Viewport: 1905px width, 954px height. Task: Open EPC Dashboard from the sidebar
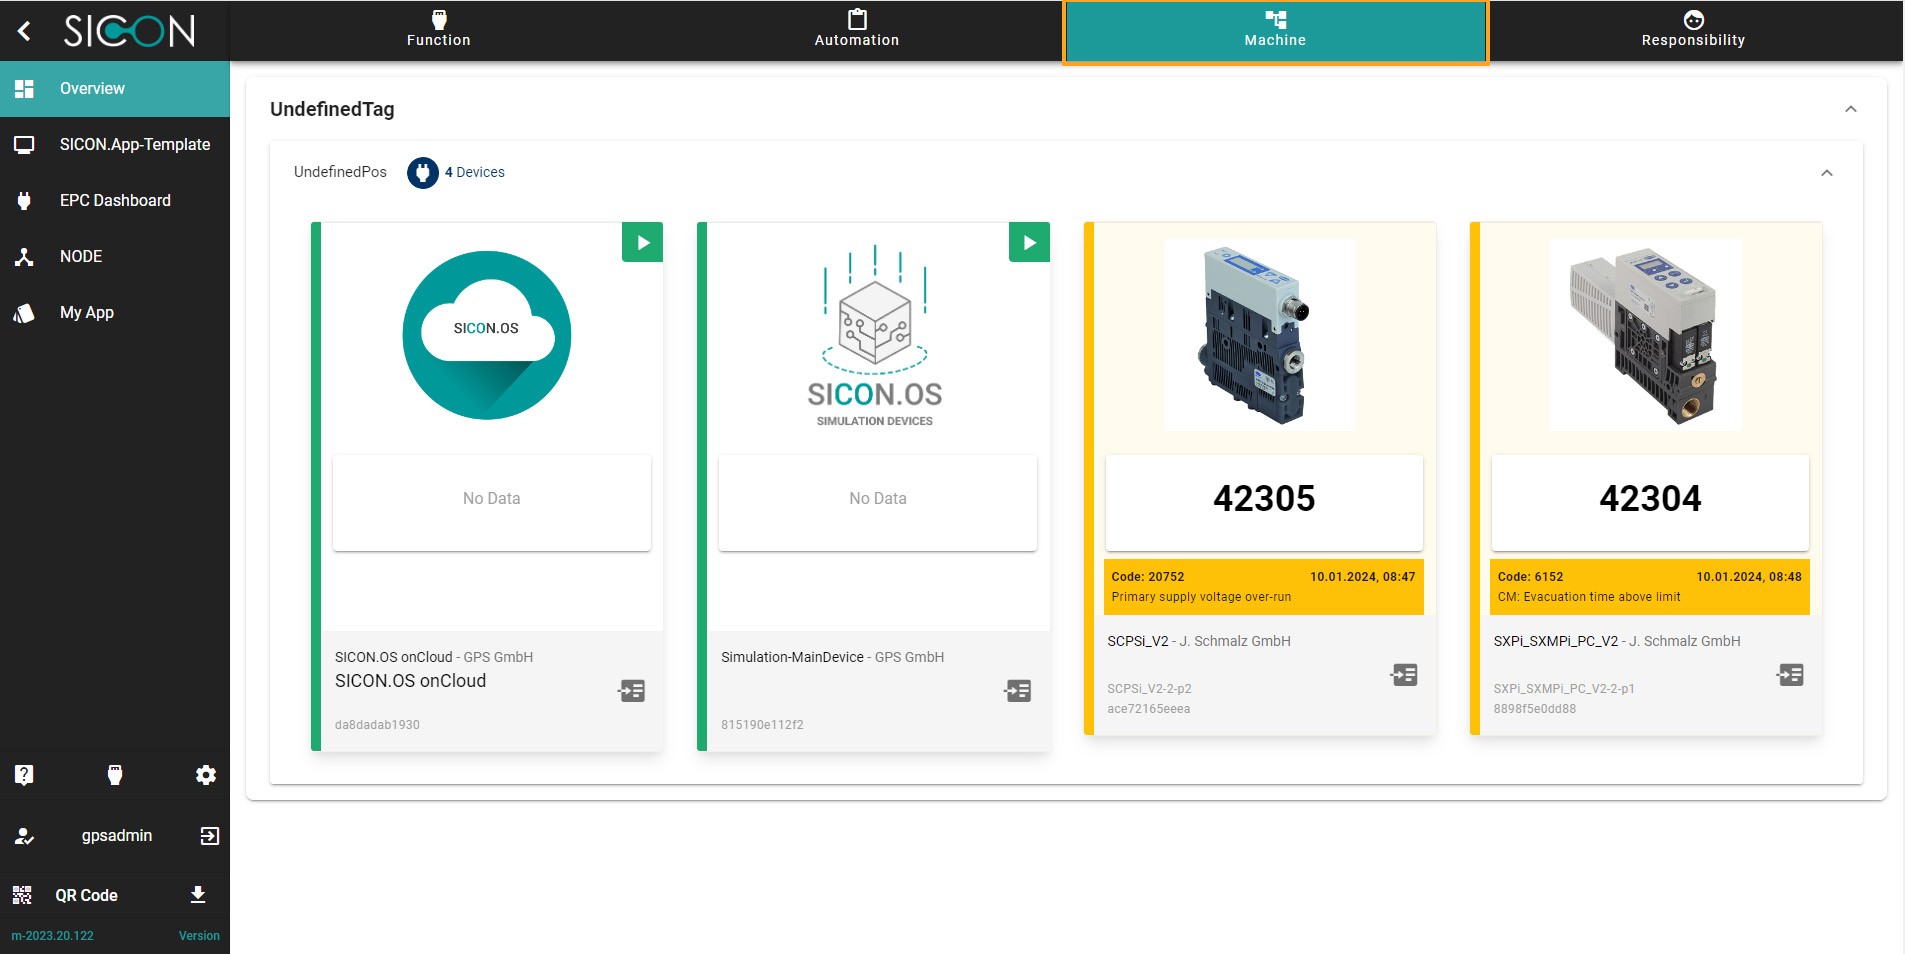pos(115,200)
